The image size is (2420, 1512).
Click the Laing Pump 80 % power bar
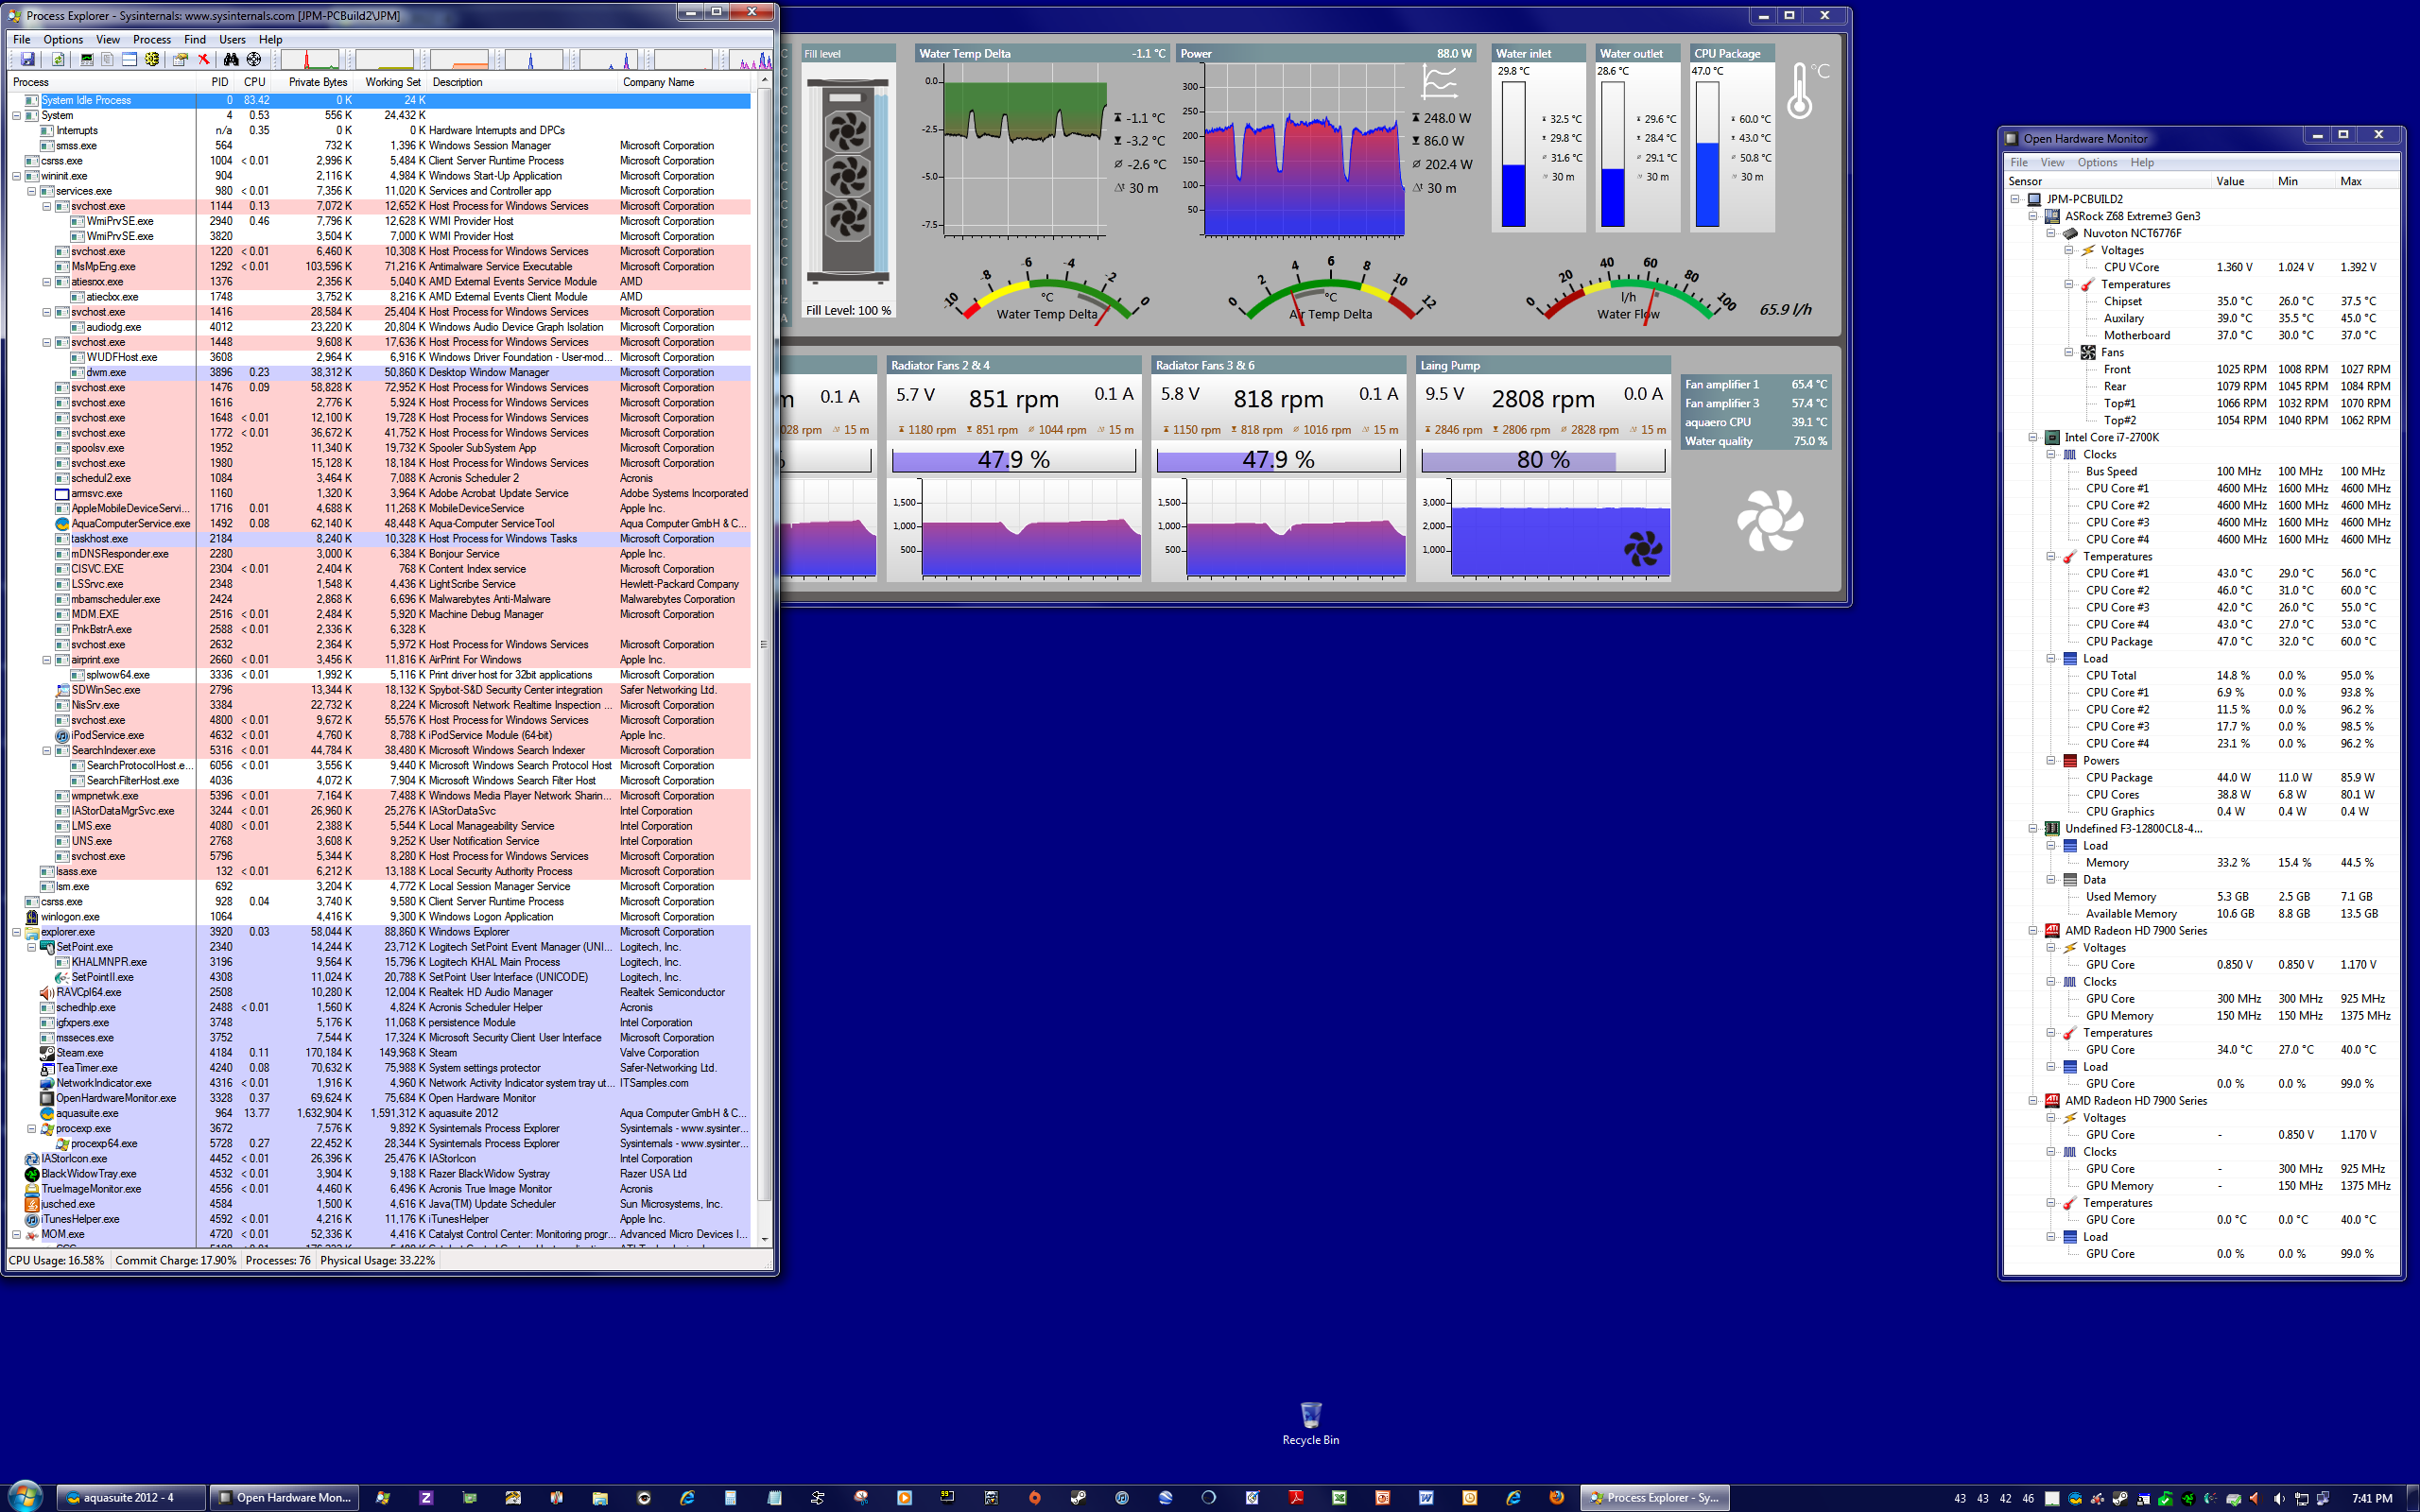1542,460
